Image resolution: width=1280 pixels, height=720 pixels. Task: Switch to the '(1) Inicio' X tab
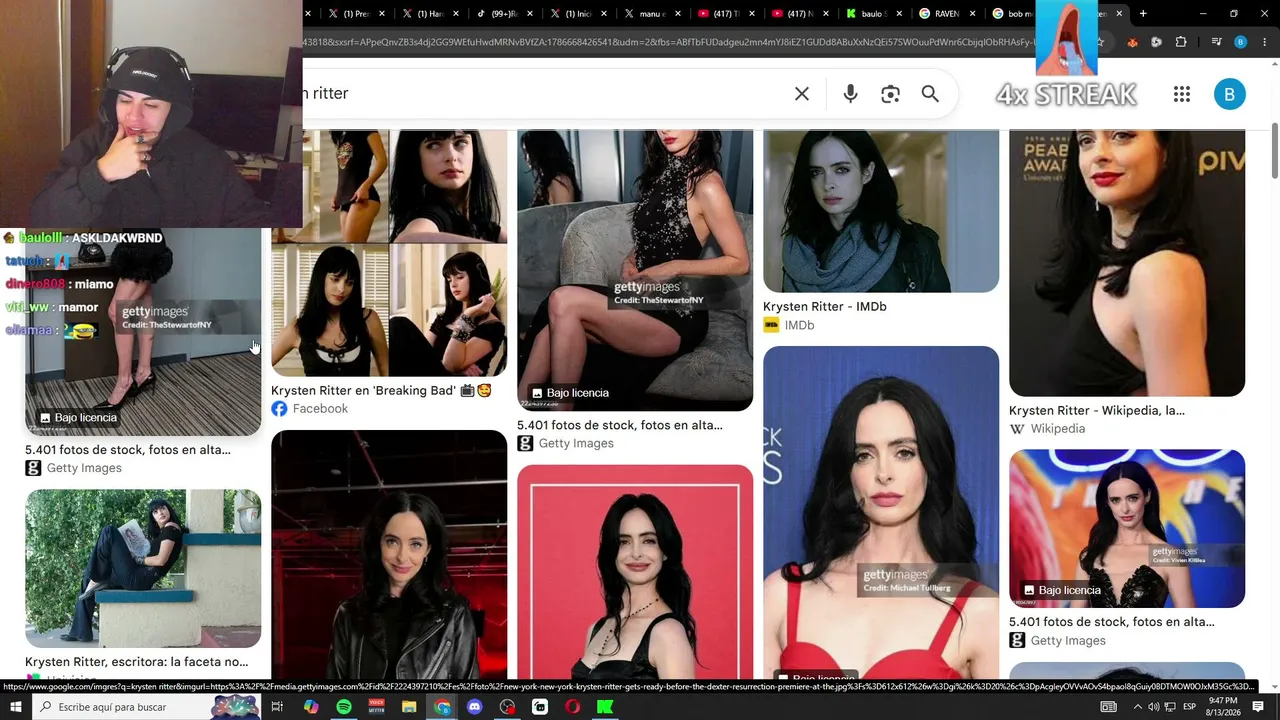point(578,14)
